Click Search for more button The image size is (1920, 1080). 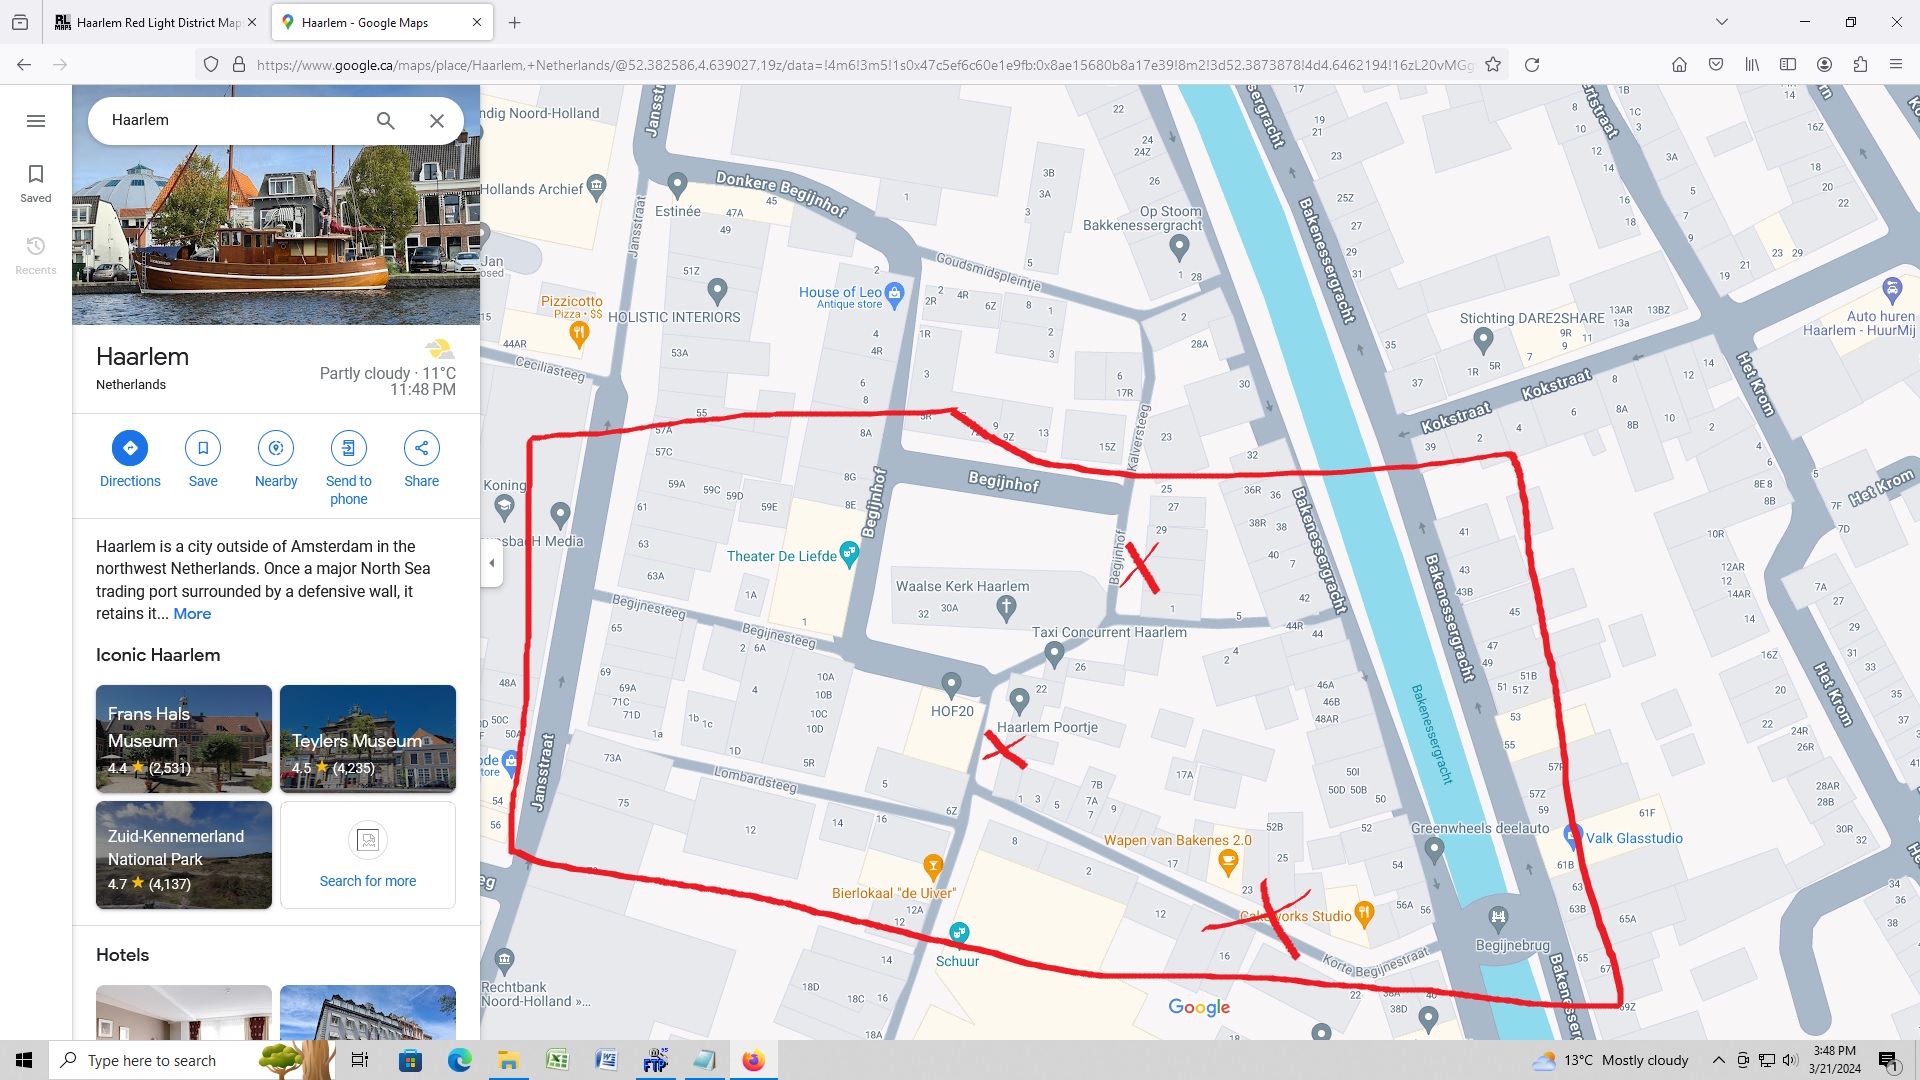point(368,855)
